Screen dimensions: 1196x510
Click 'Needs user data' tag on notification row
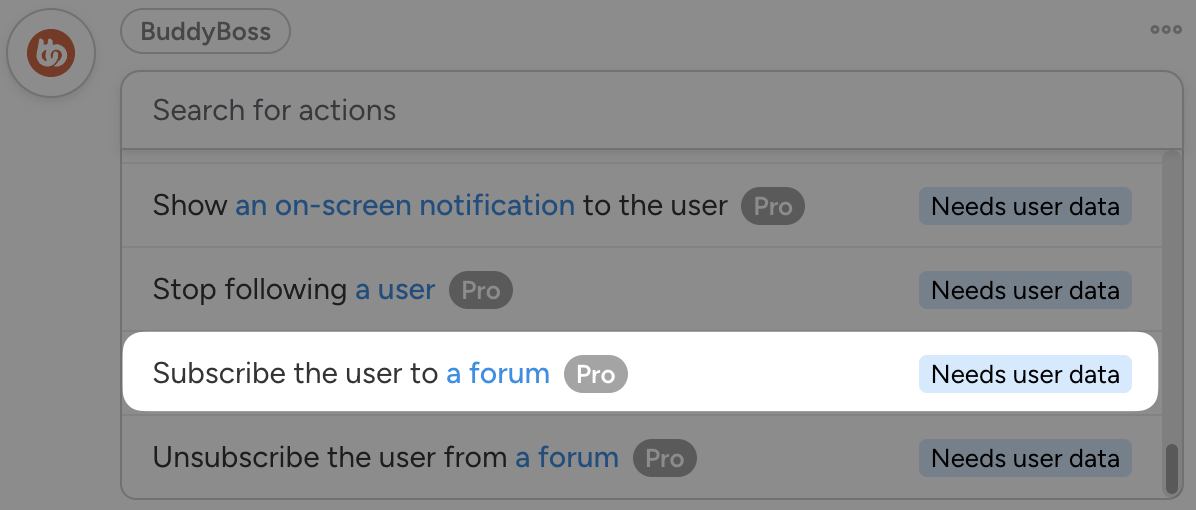pos(1025,207)
